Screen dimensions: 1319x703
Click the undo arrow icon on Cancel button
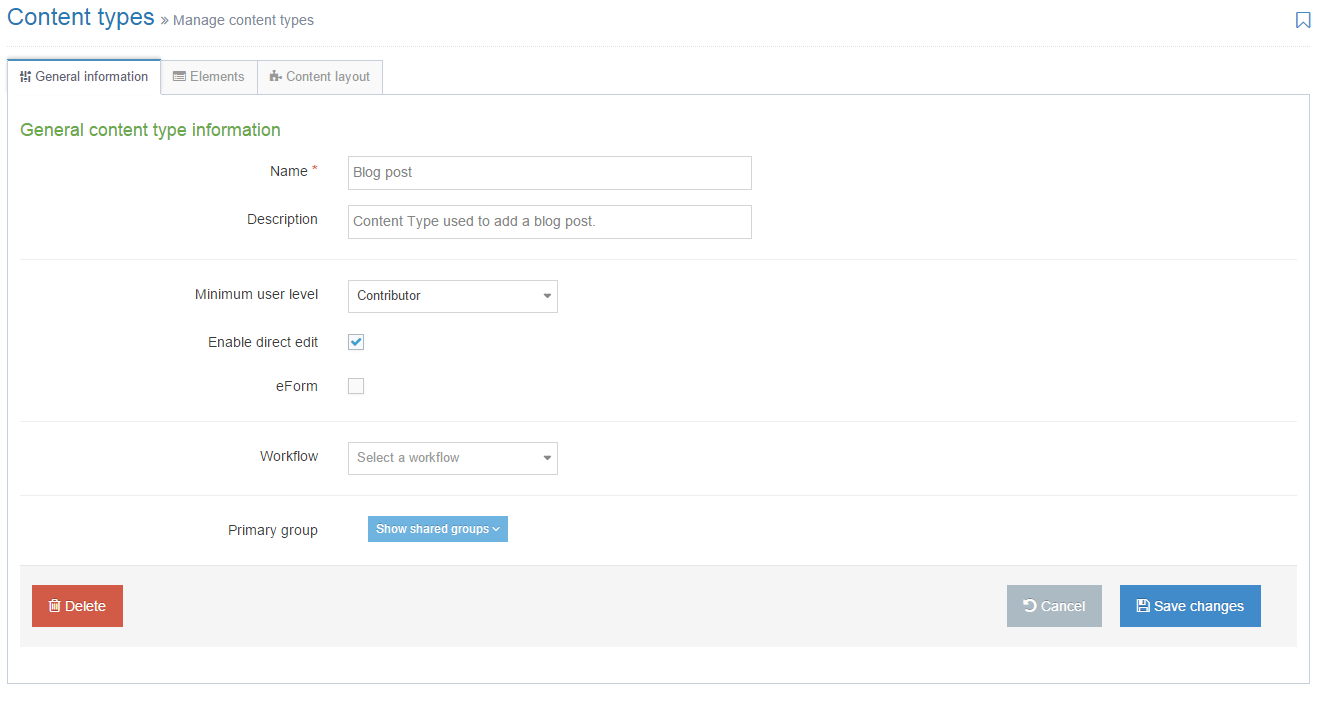1029,606
